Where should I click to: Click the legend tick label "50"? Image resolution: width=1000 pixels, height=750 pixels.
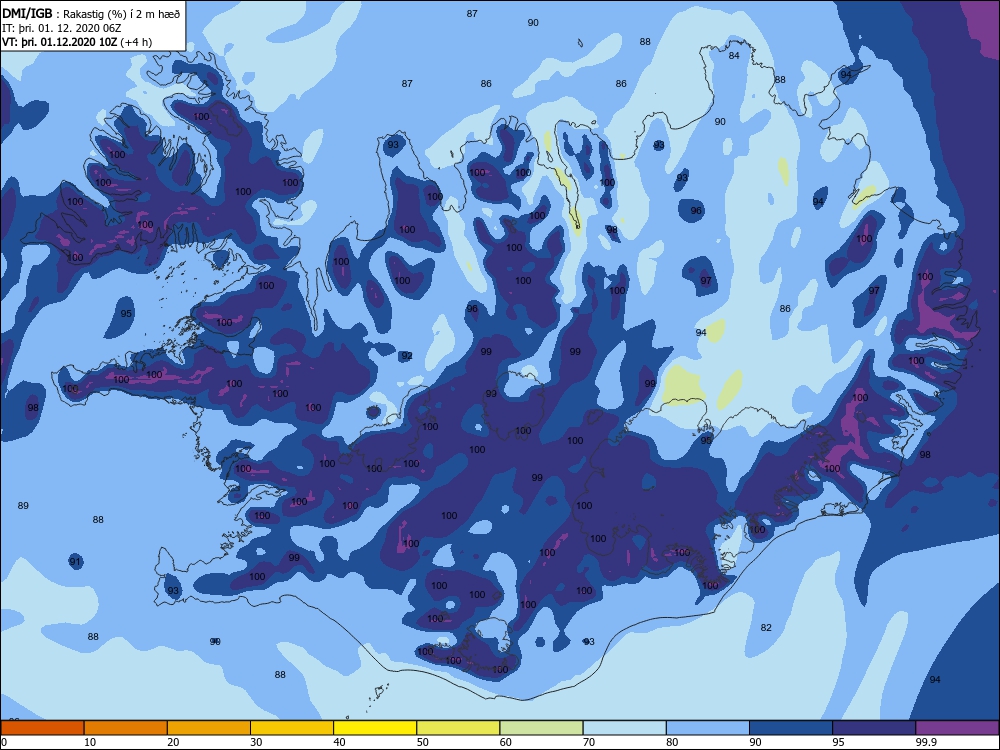click(423, 742)
